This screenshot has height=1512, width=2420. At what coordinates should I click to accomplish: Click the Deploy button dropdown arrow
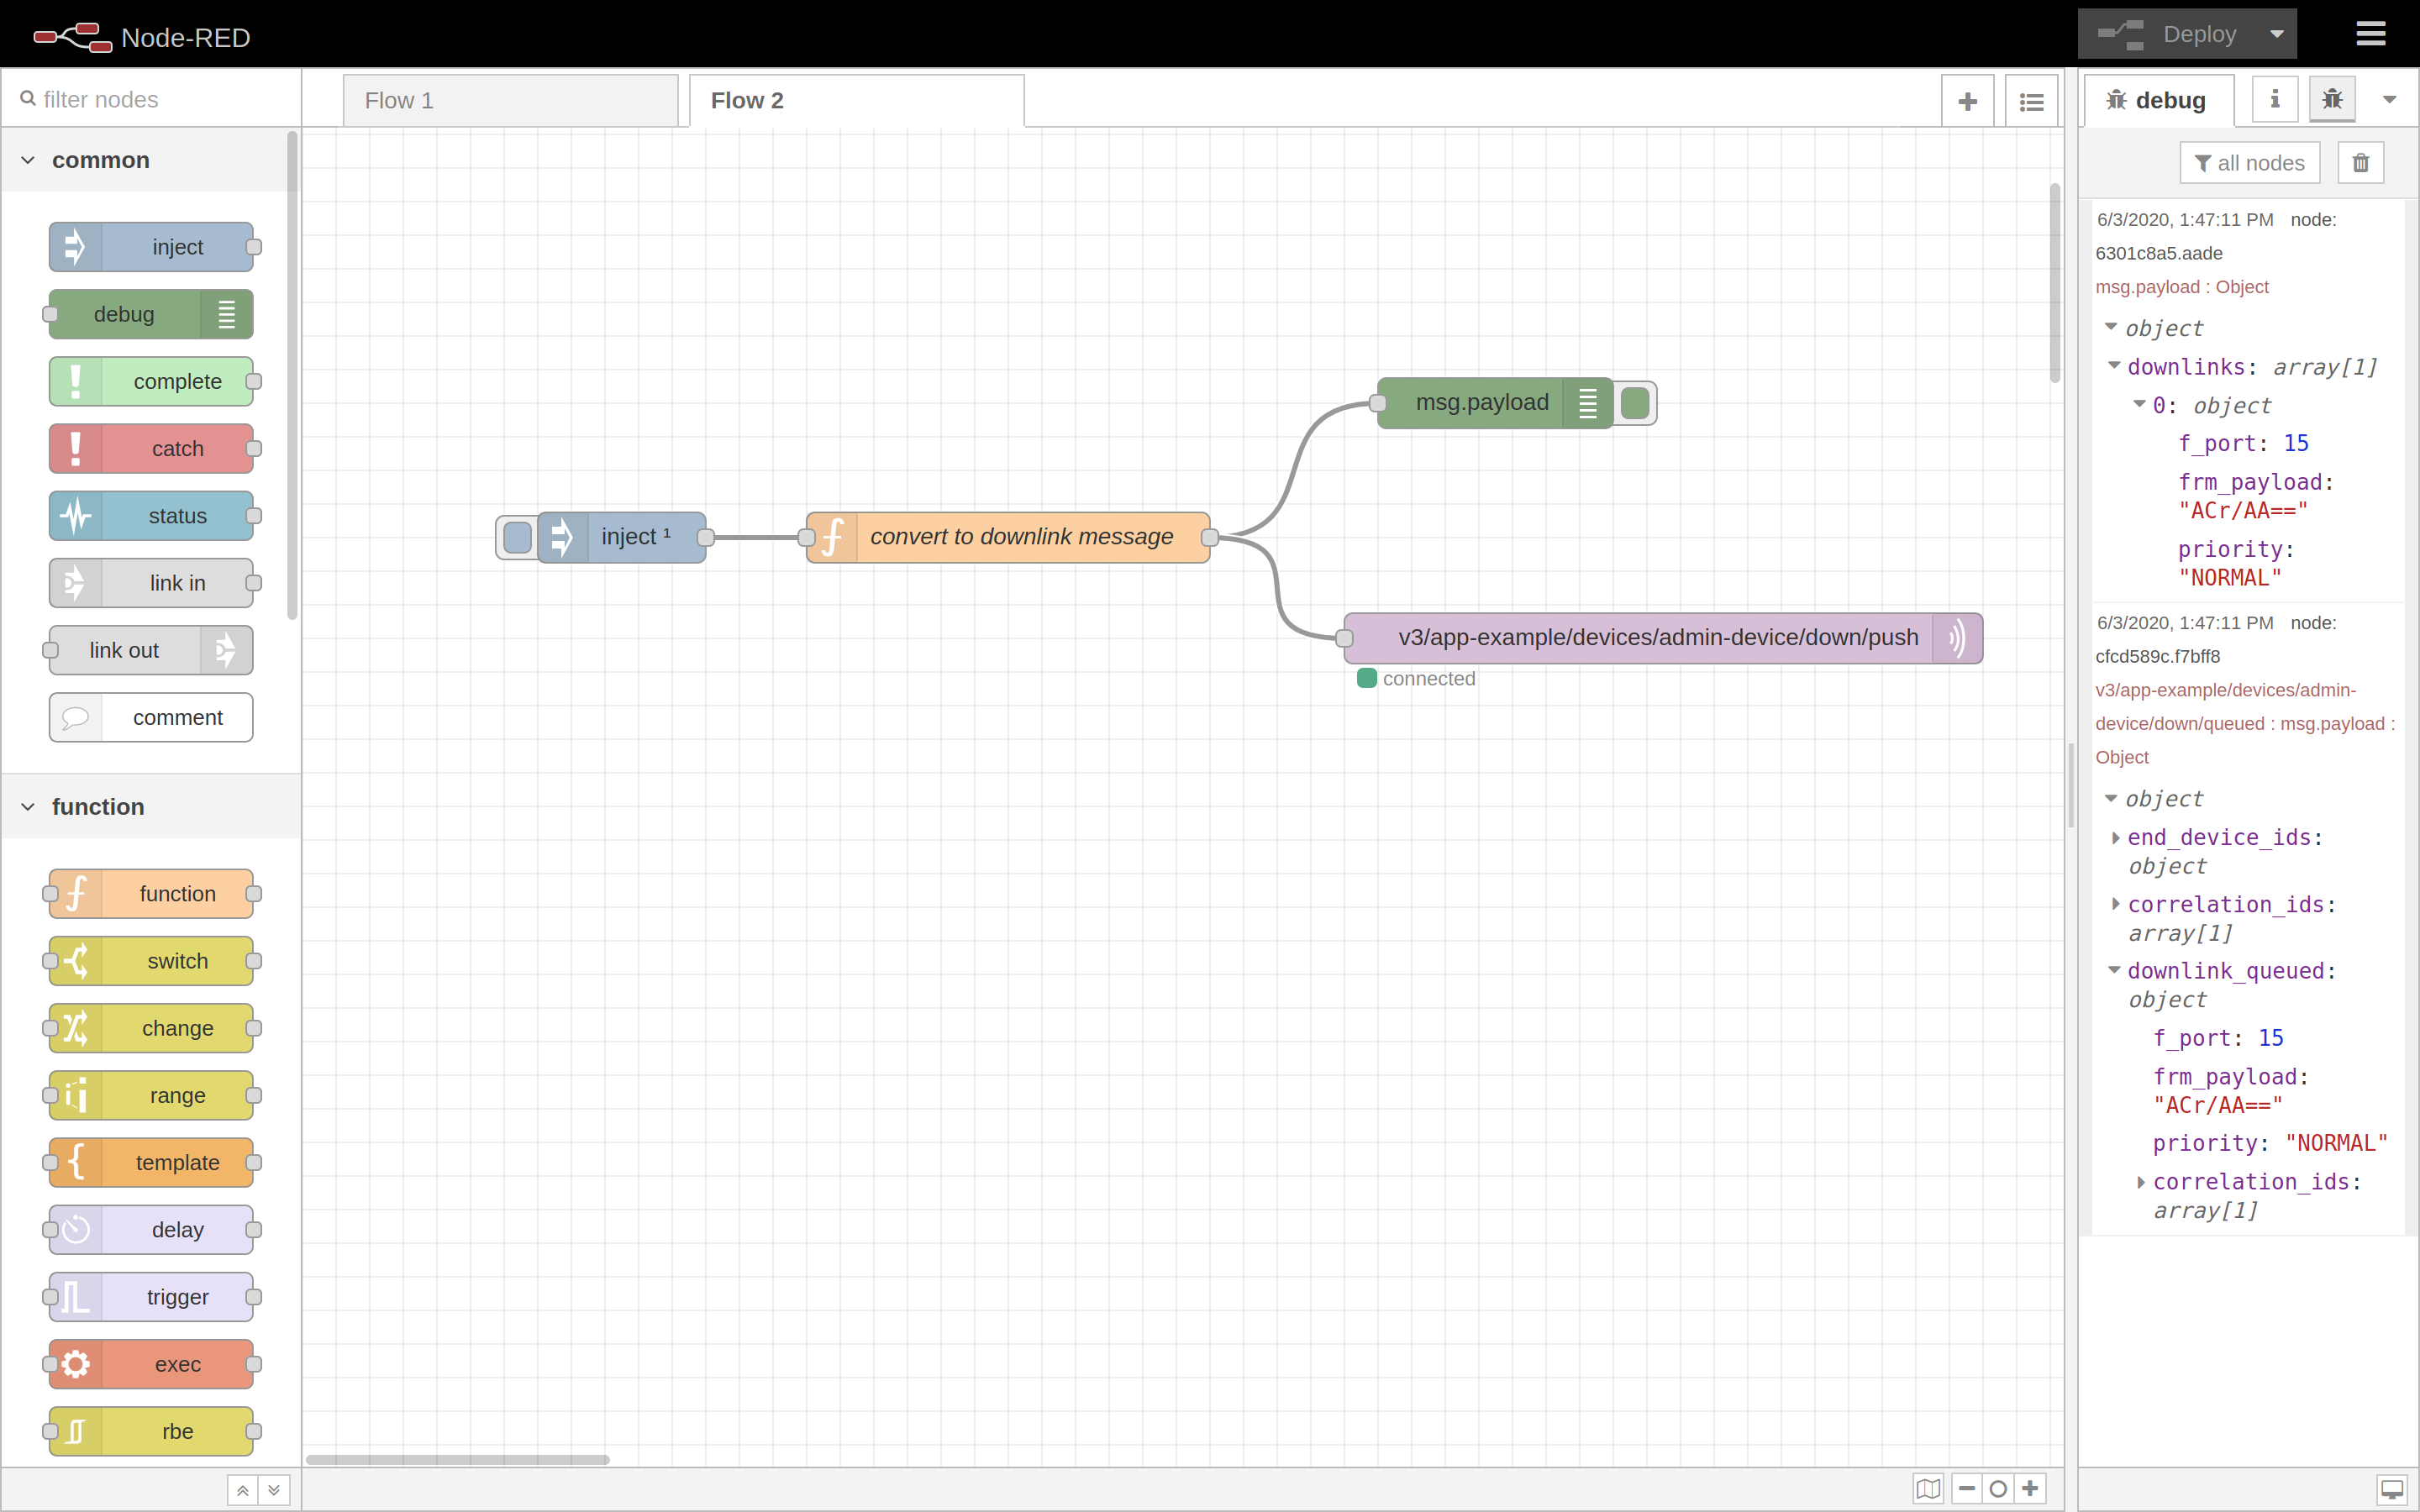coord(2275,33)
